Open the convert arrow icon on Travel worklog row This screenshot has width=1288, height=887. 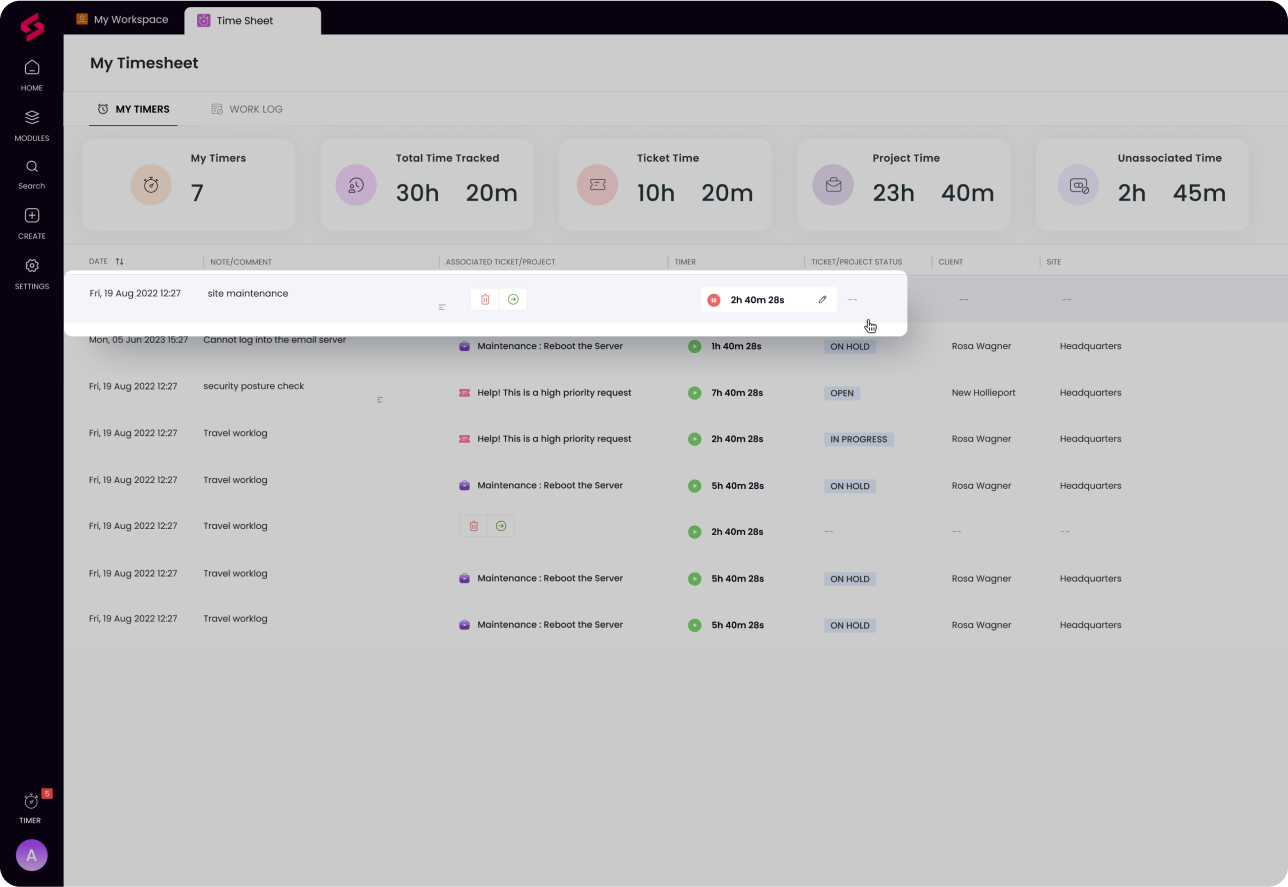pos(501,525)
